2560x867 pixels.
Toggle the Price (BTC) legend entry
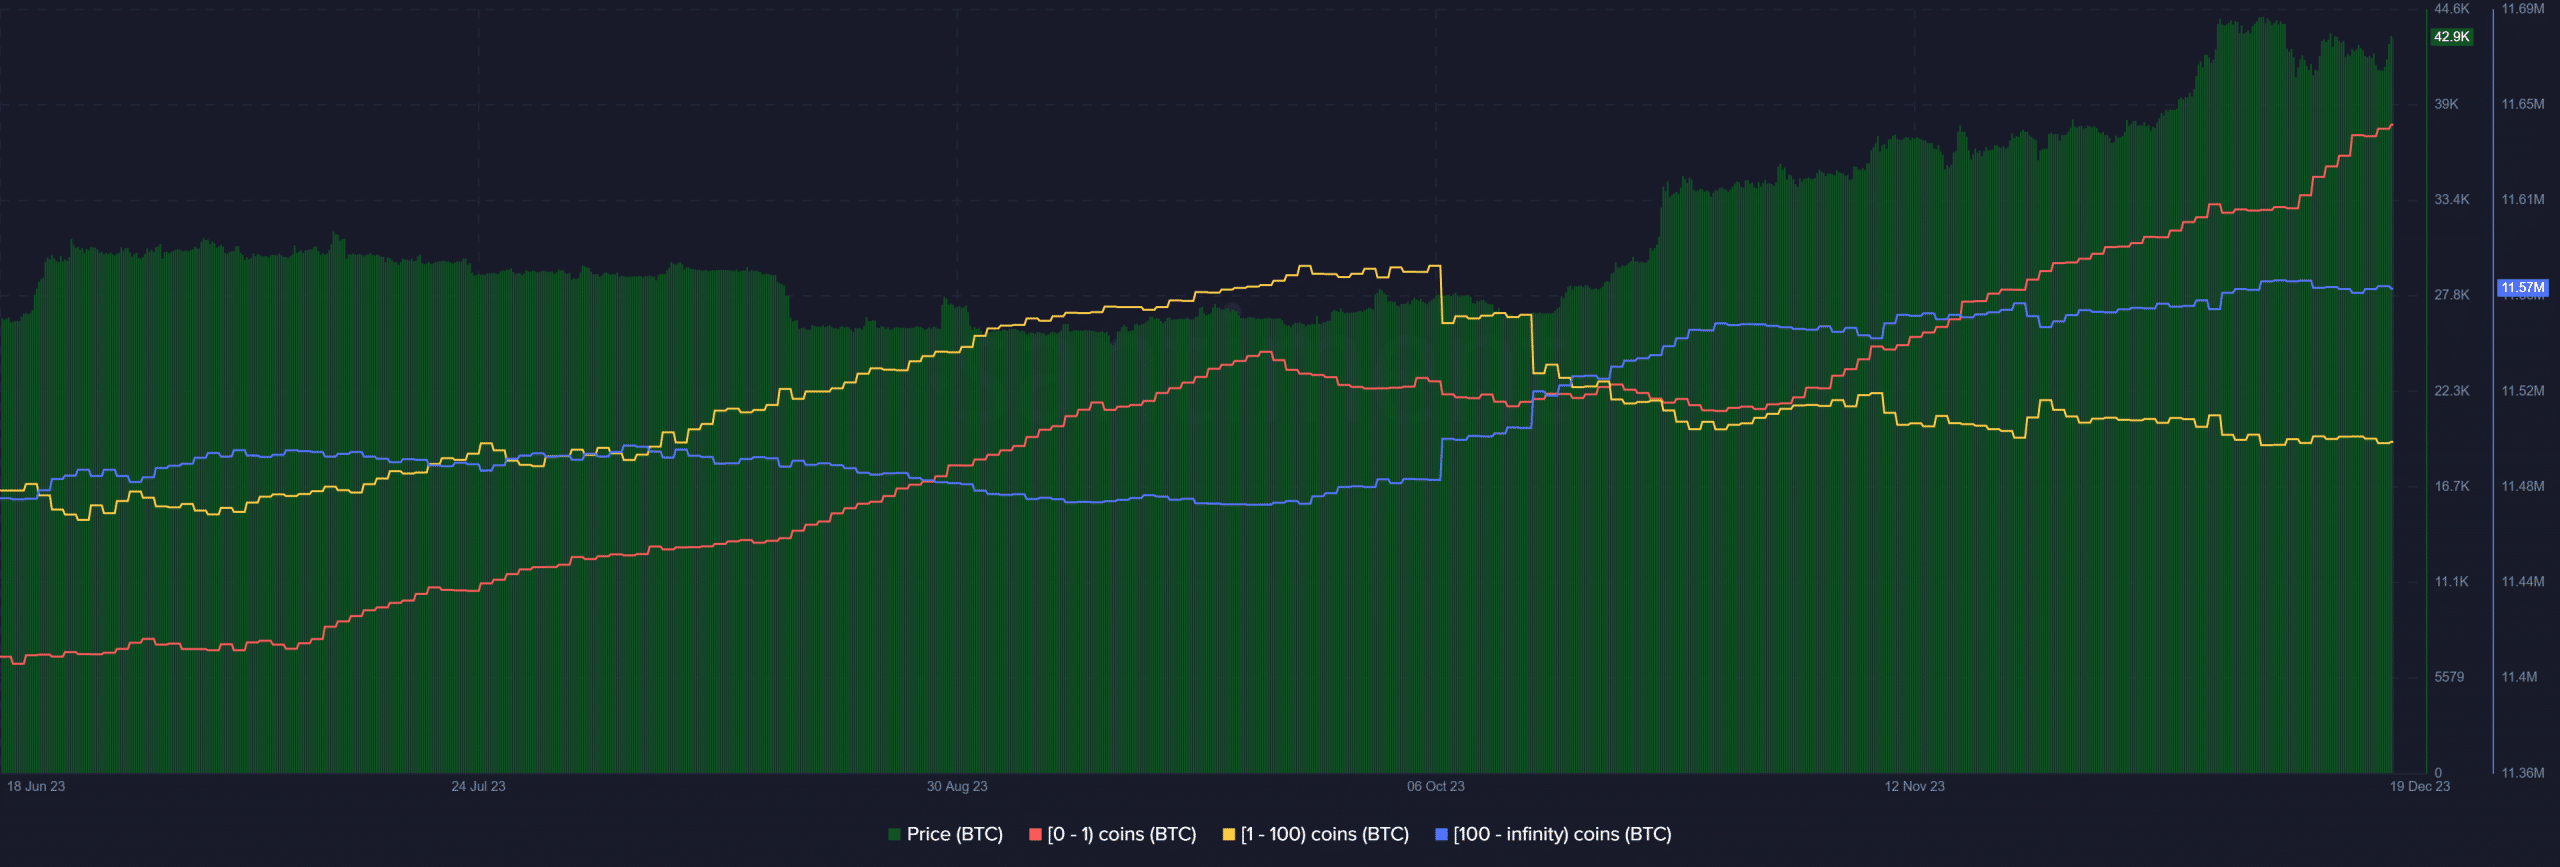(945, 834)
